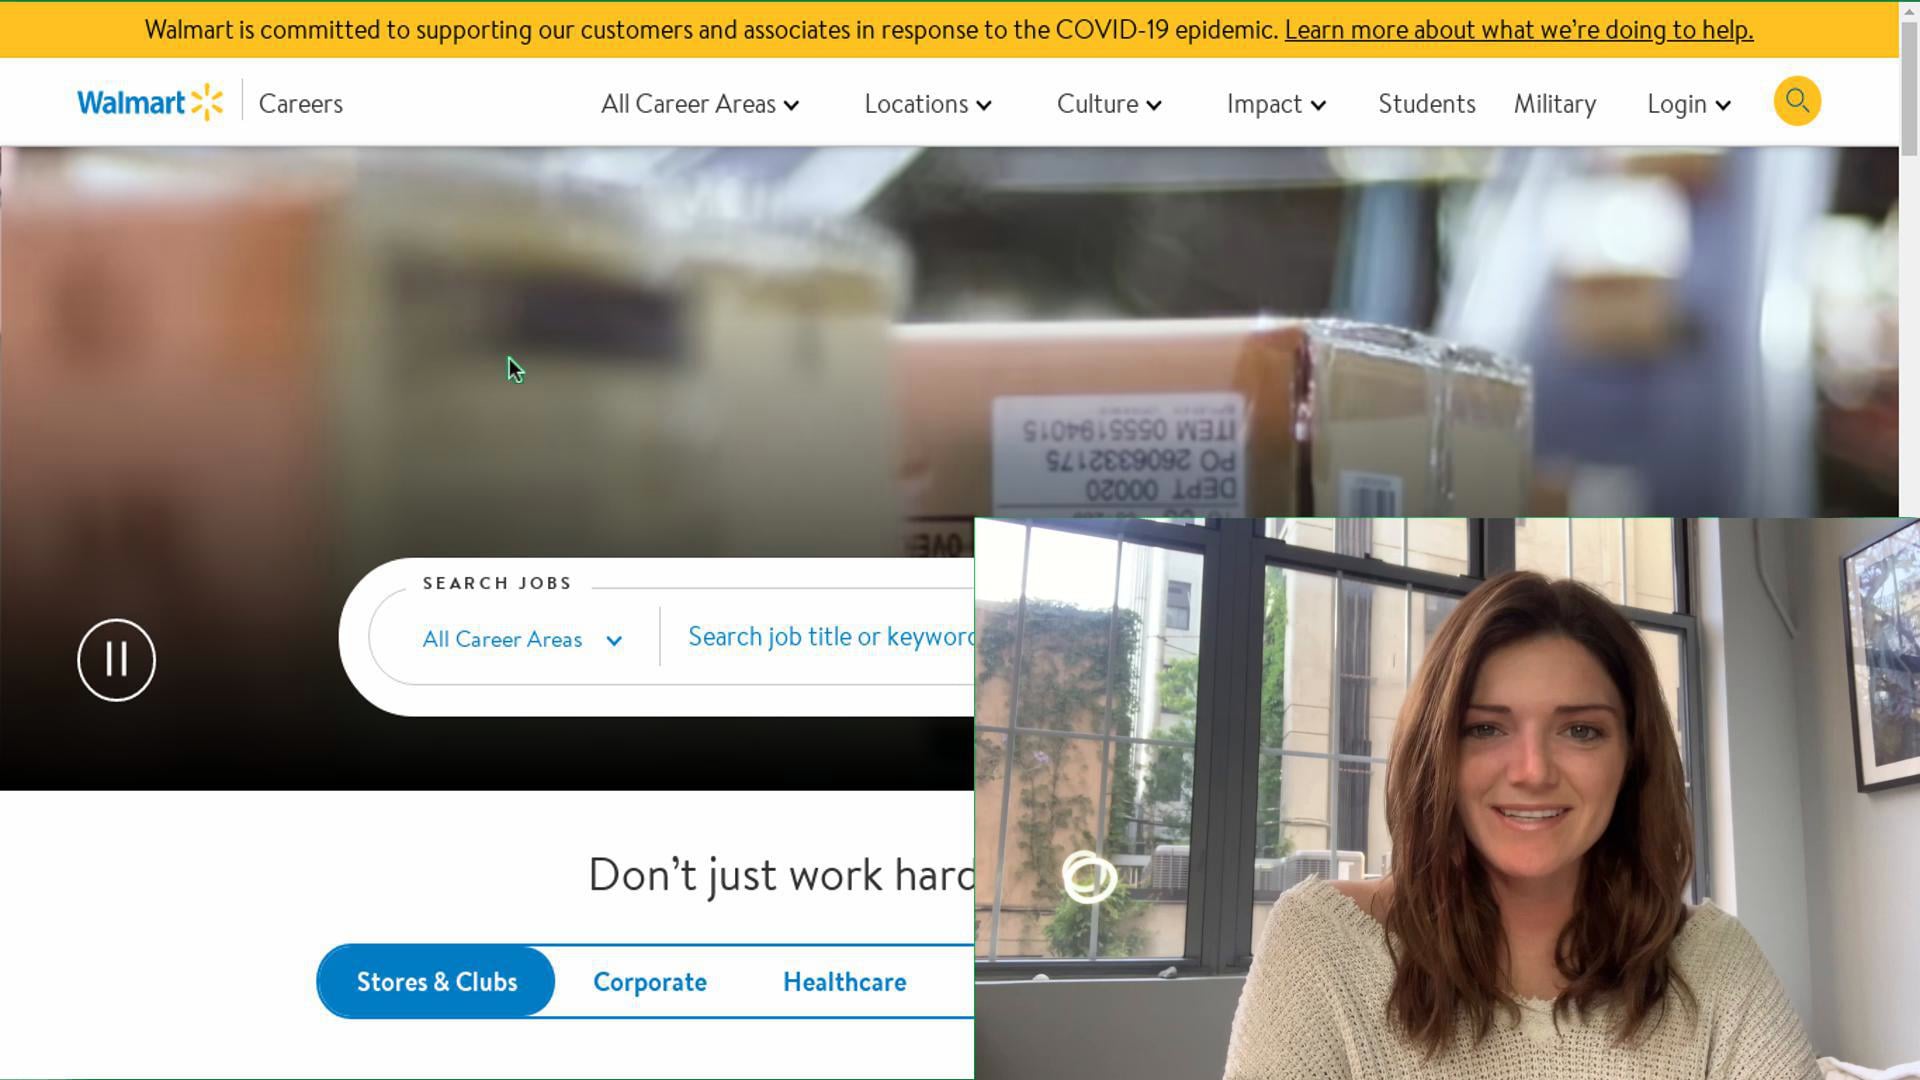Viewport: 1920px width, 1080px height.
Task: Open the All Career Areas search filter dropdown
Action: [522, 639]
